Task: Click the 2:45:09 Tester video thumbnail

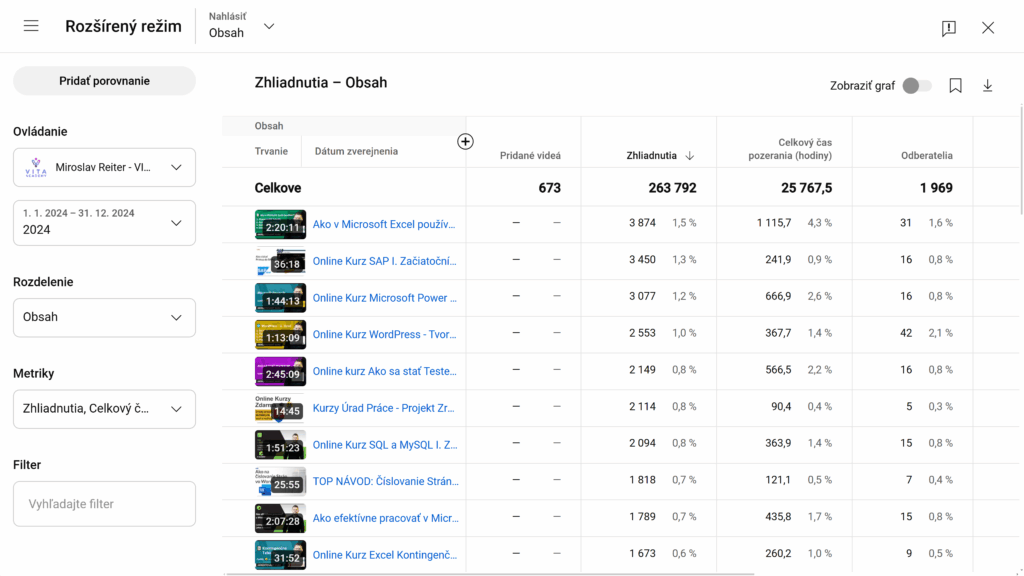Action: 280,371
